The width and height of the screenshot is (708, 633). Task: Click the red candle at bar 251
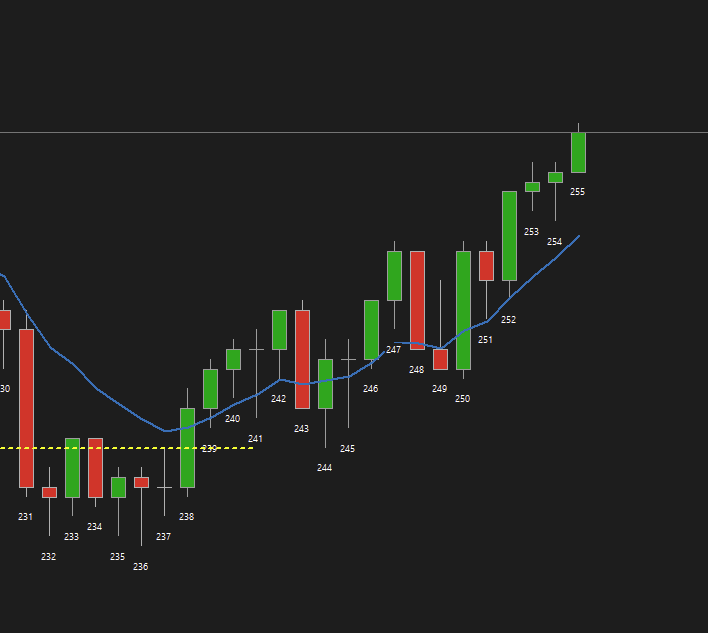(x=486, y=265)
